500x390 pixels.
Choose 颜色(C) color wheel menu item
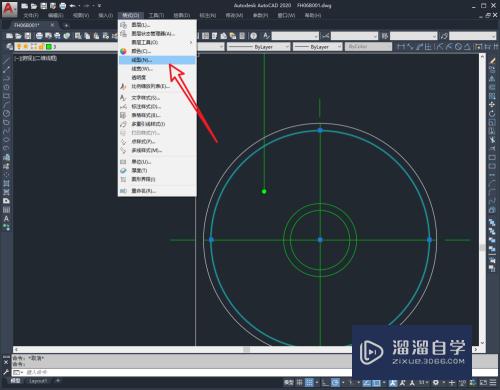pyautogui.click(x=157, y=51)
